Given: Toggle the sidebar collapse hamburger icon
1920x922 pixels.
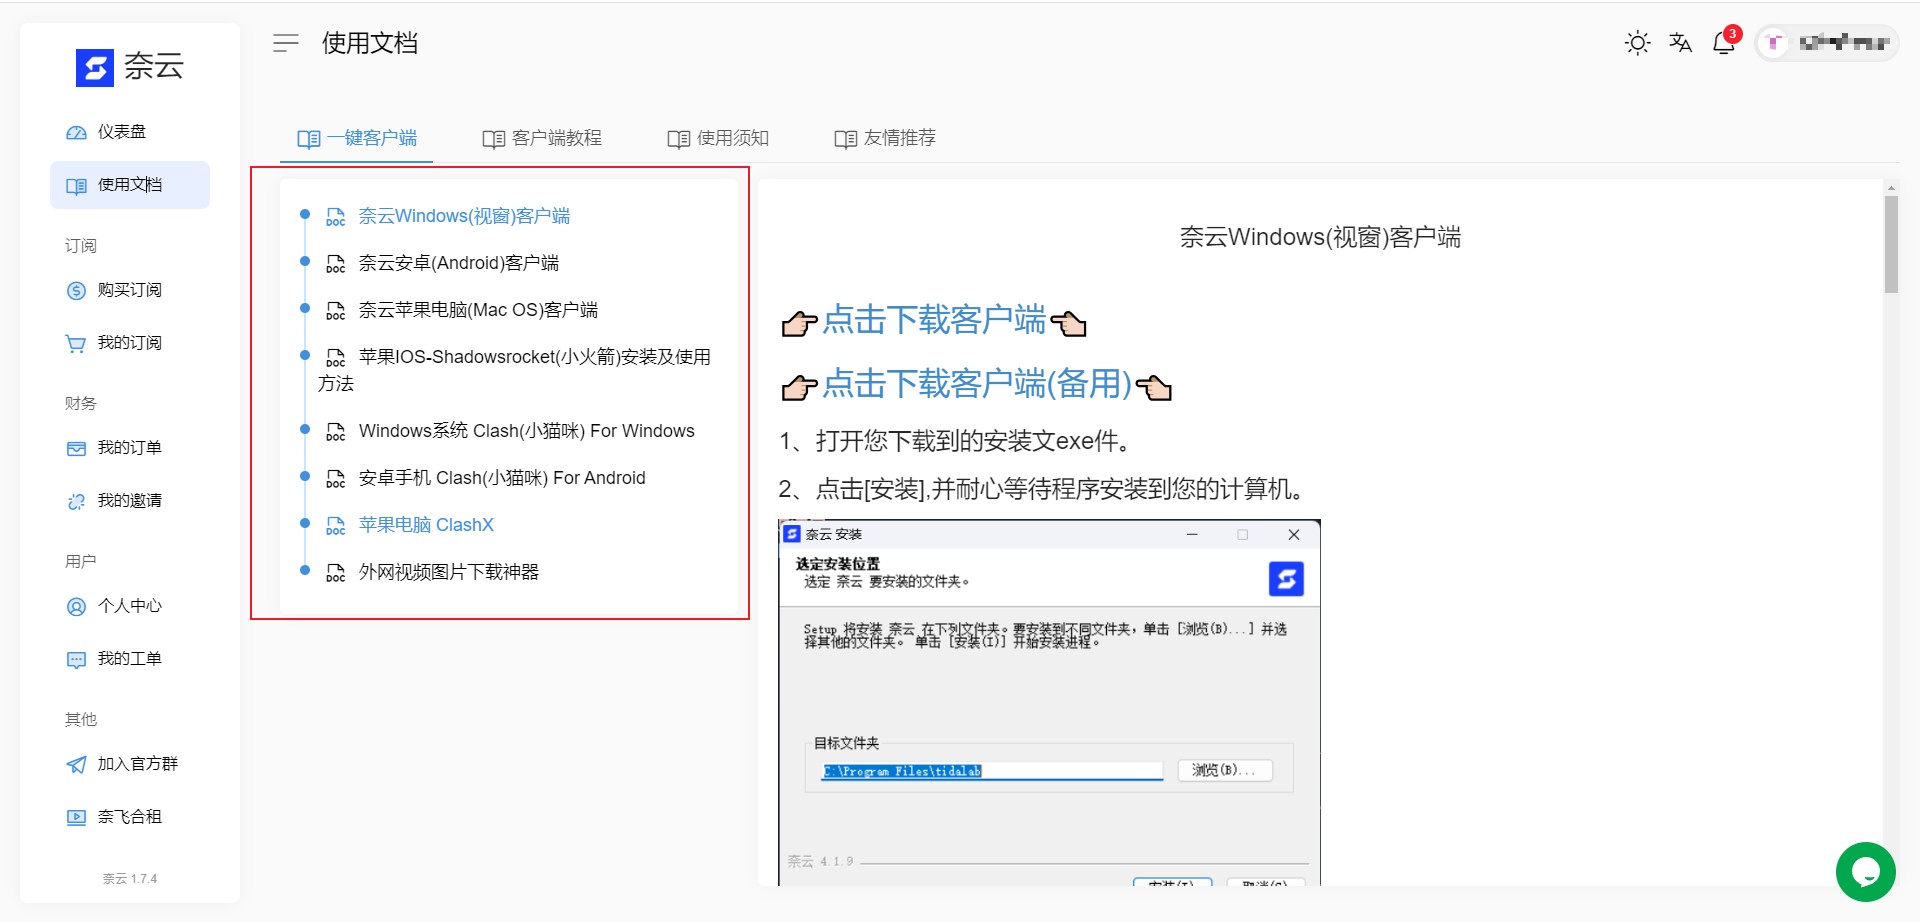Looking at the screenshot, I should (x=286, y=43).
